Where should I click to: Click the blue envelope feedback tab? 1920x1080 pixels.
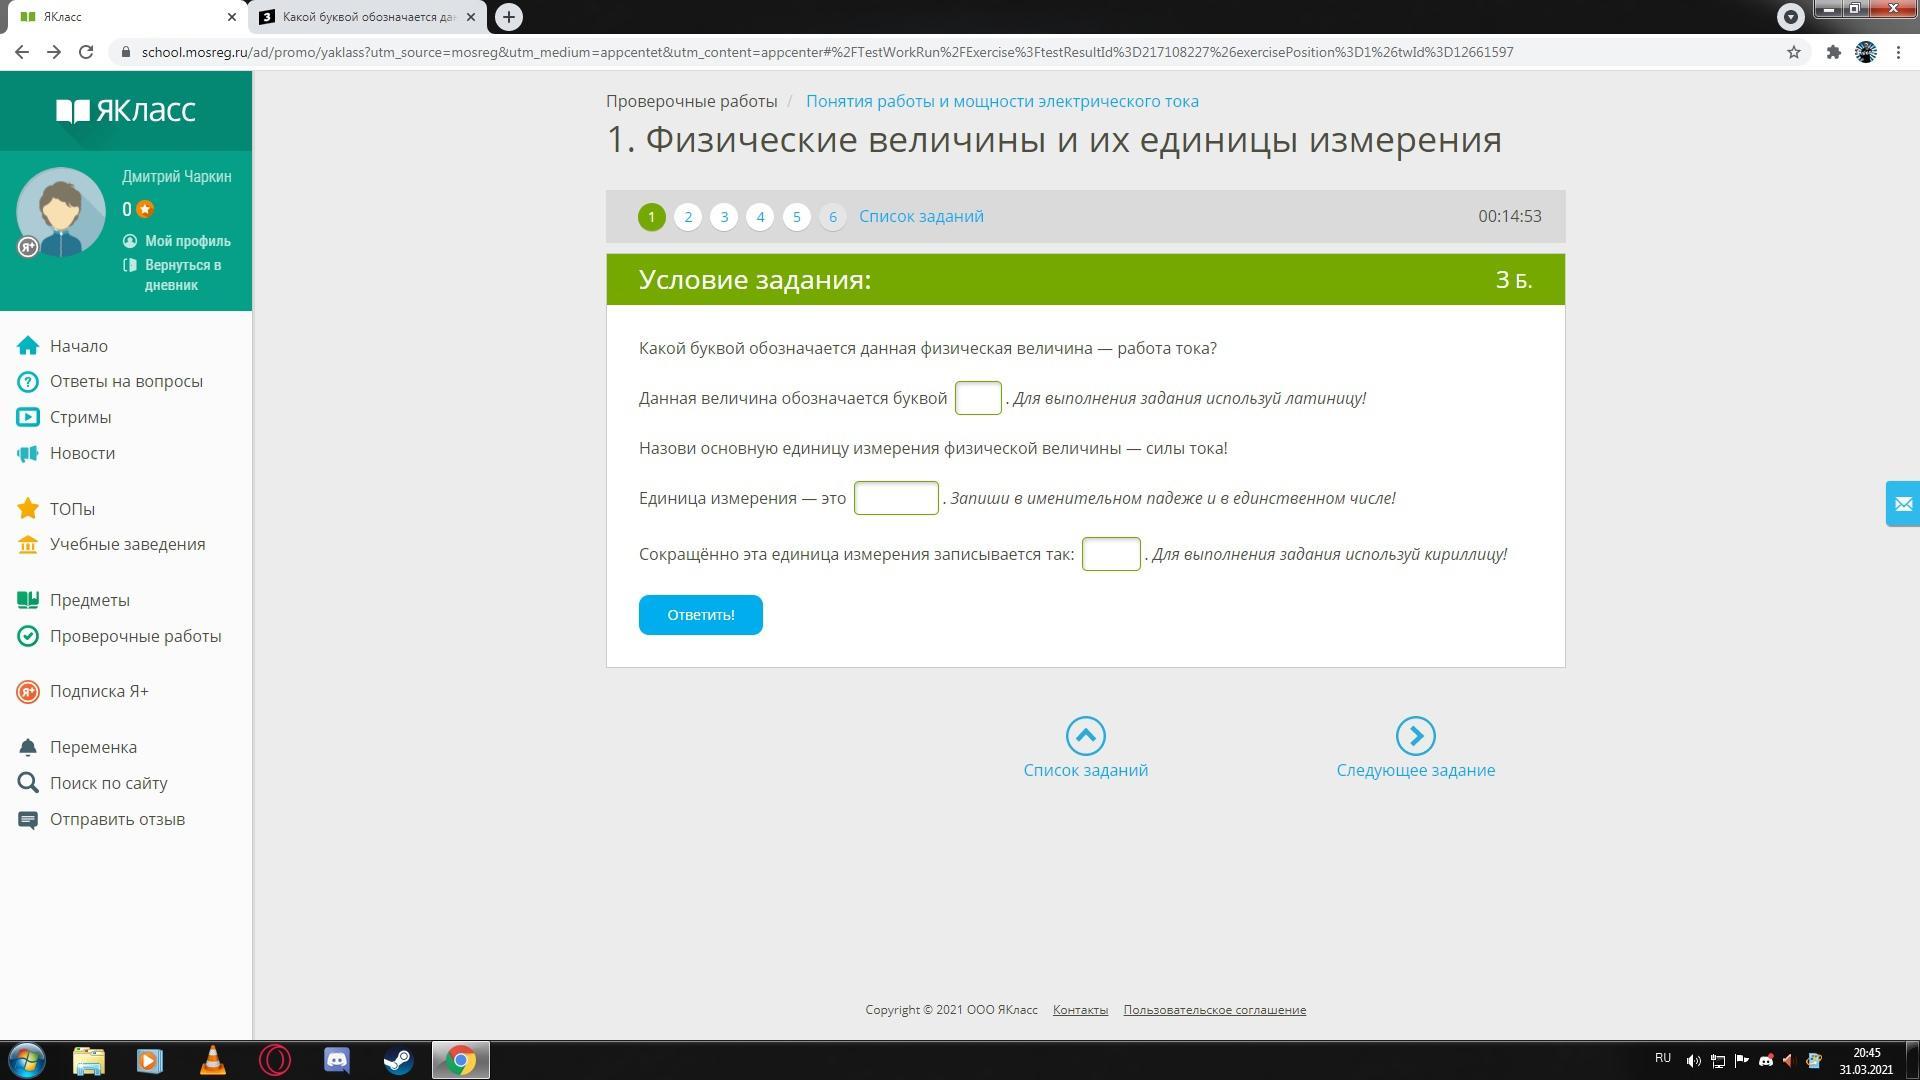(x=1902, y=504)
